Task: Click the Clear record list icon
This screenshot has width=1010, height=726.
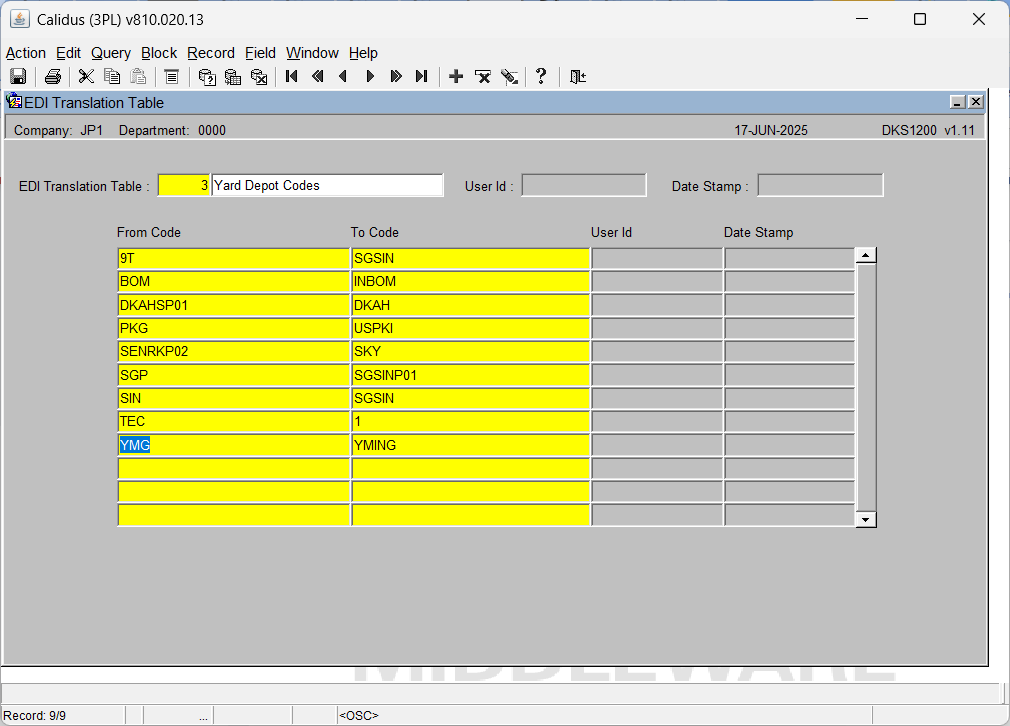Action: [171, 77]
